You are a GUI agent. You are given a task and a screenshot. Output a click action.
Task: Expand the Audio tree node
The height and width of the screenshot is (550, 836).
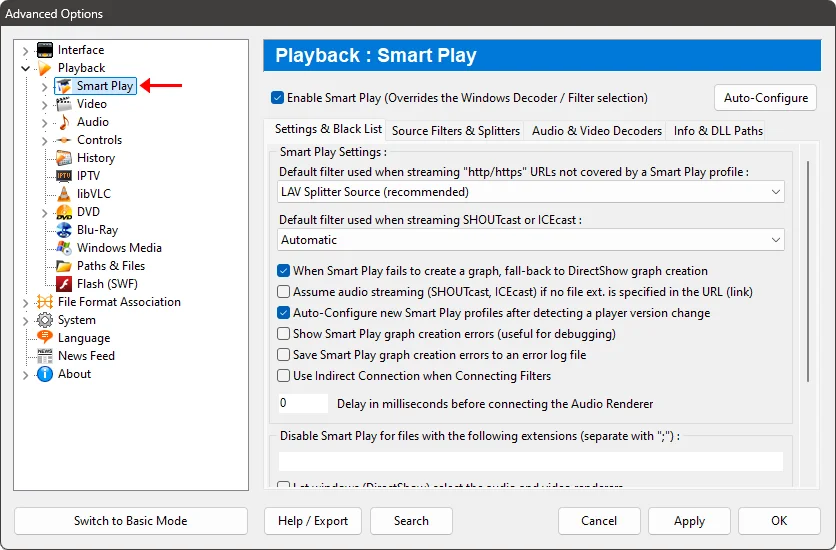[44, 123]
